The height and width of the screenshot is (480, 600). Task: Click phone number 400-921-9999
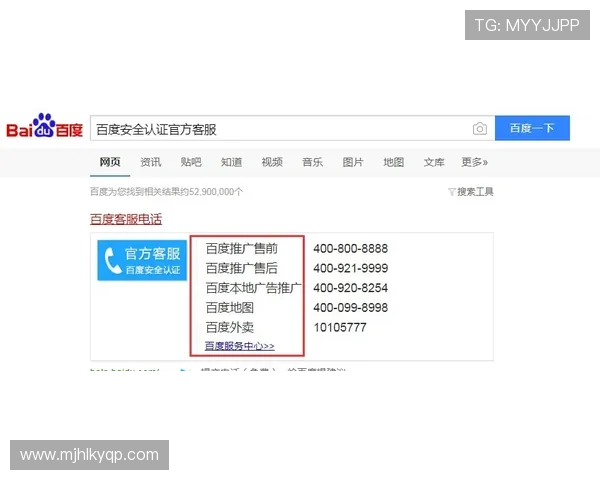[x=351, y=268]
